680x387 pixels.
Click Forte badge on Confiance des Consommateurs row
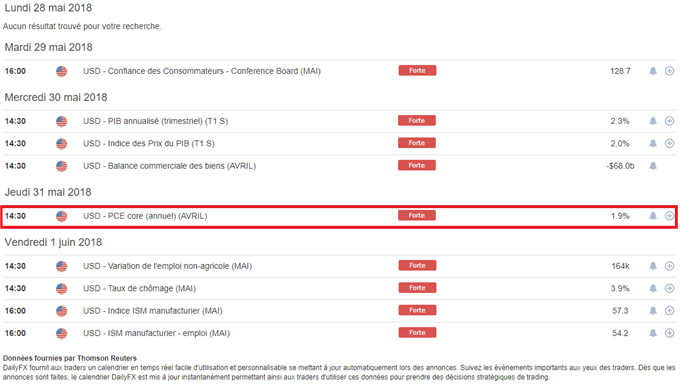click(x=417, y=70)
